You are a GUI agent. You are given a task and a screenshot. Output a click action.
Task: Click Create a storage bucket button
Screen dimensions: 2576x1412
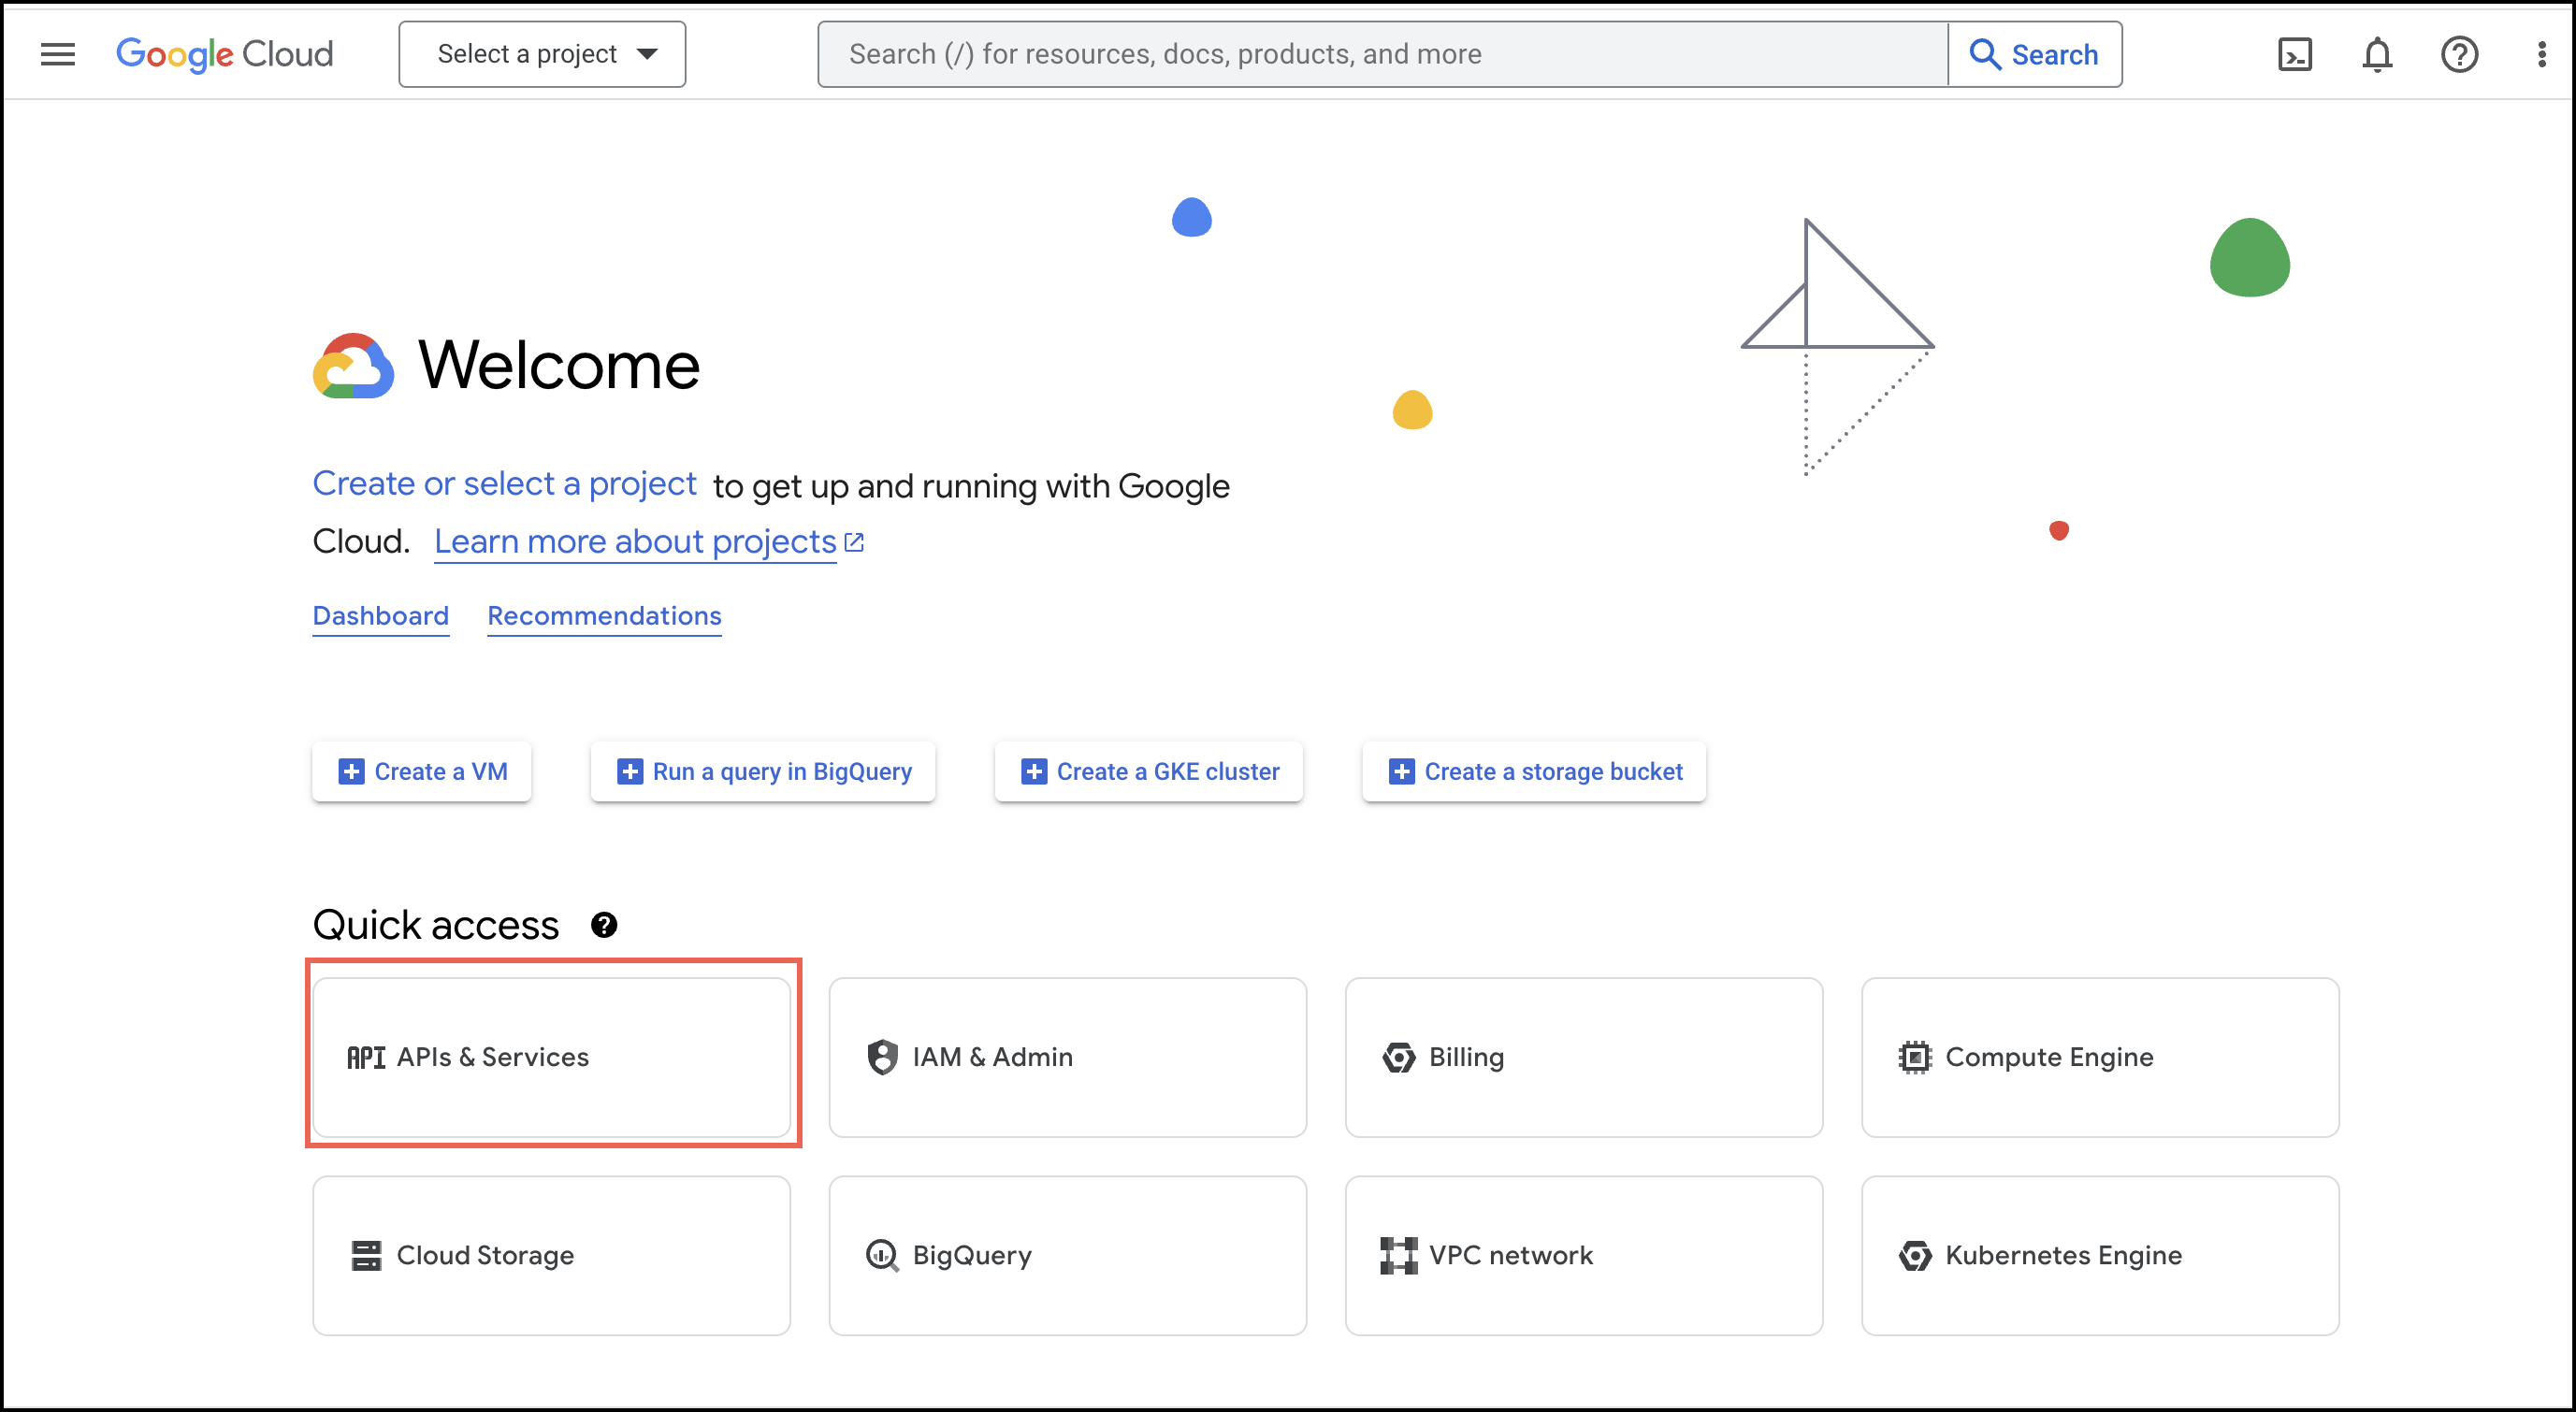(x=1534, y=771)
